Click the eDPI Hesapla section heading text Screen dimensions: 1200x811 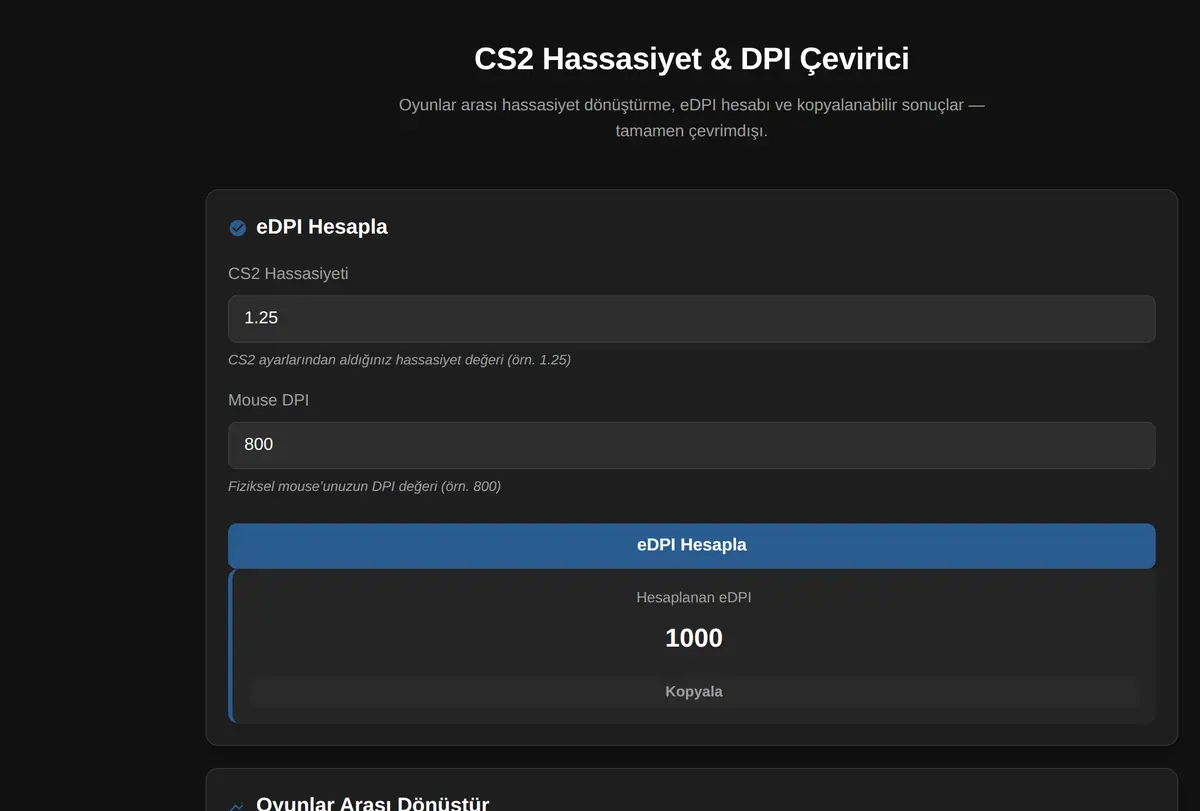point(322,227)
